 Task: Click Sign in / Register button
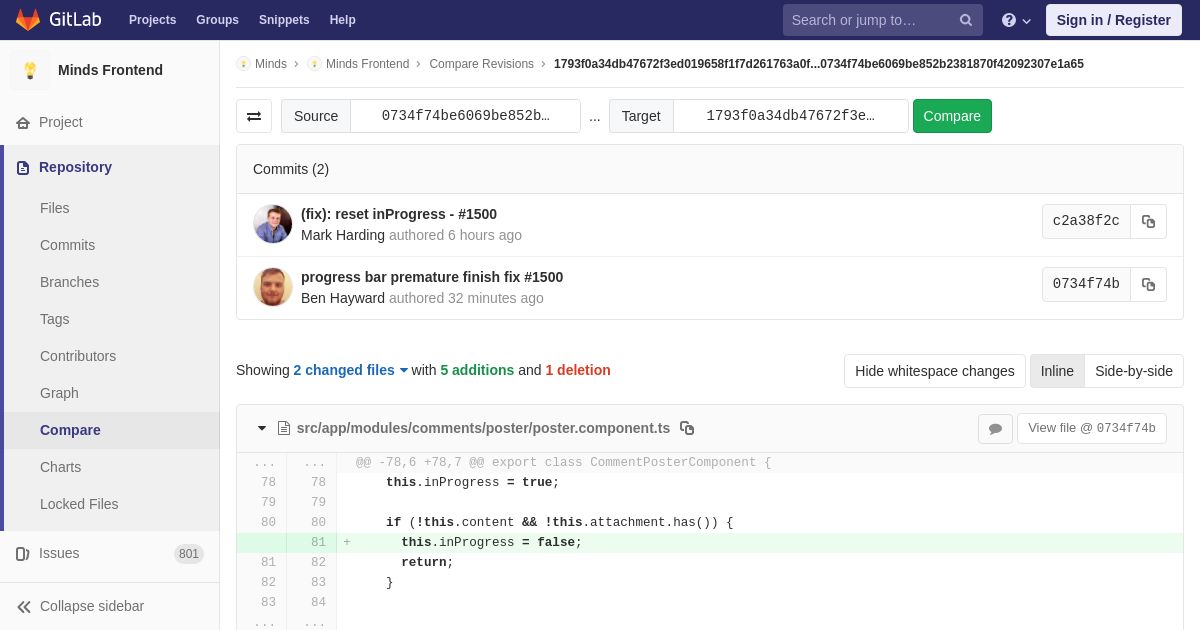point(1113,20)
